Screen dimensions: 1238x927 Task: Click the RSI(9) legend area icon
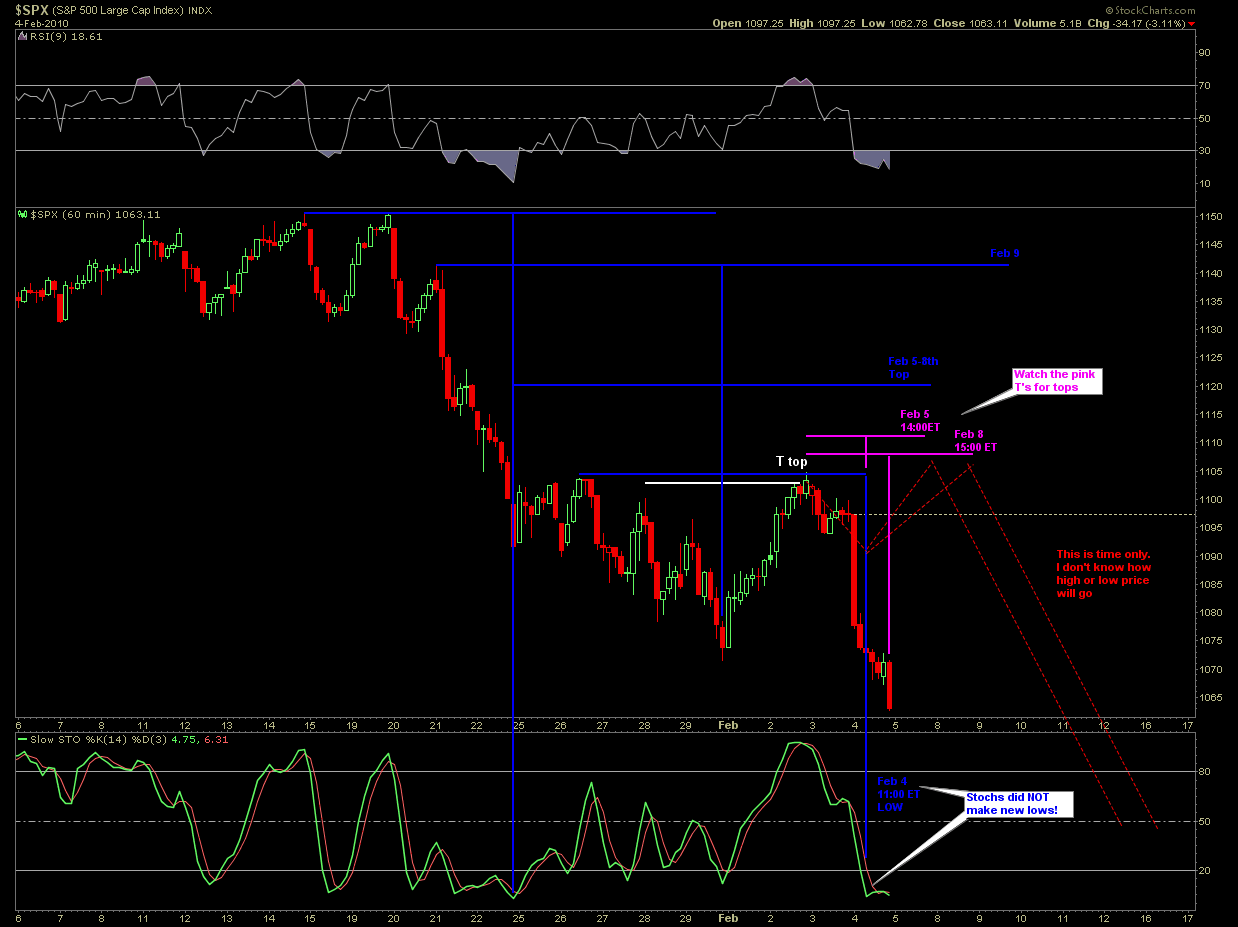coord(21,34)
